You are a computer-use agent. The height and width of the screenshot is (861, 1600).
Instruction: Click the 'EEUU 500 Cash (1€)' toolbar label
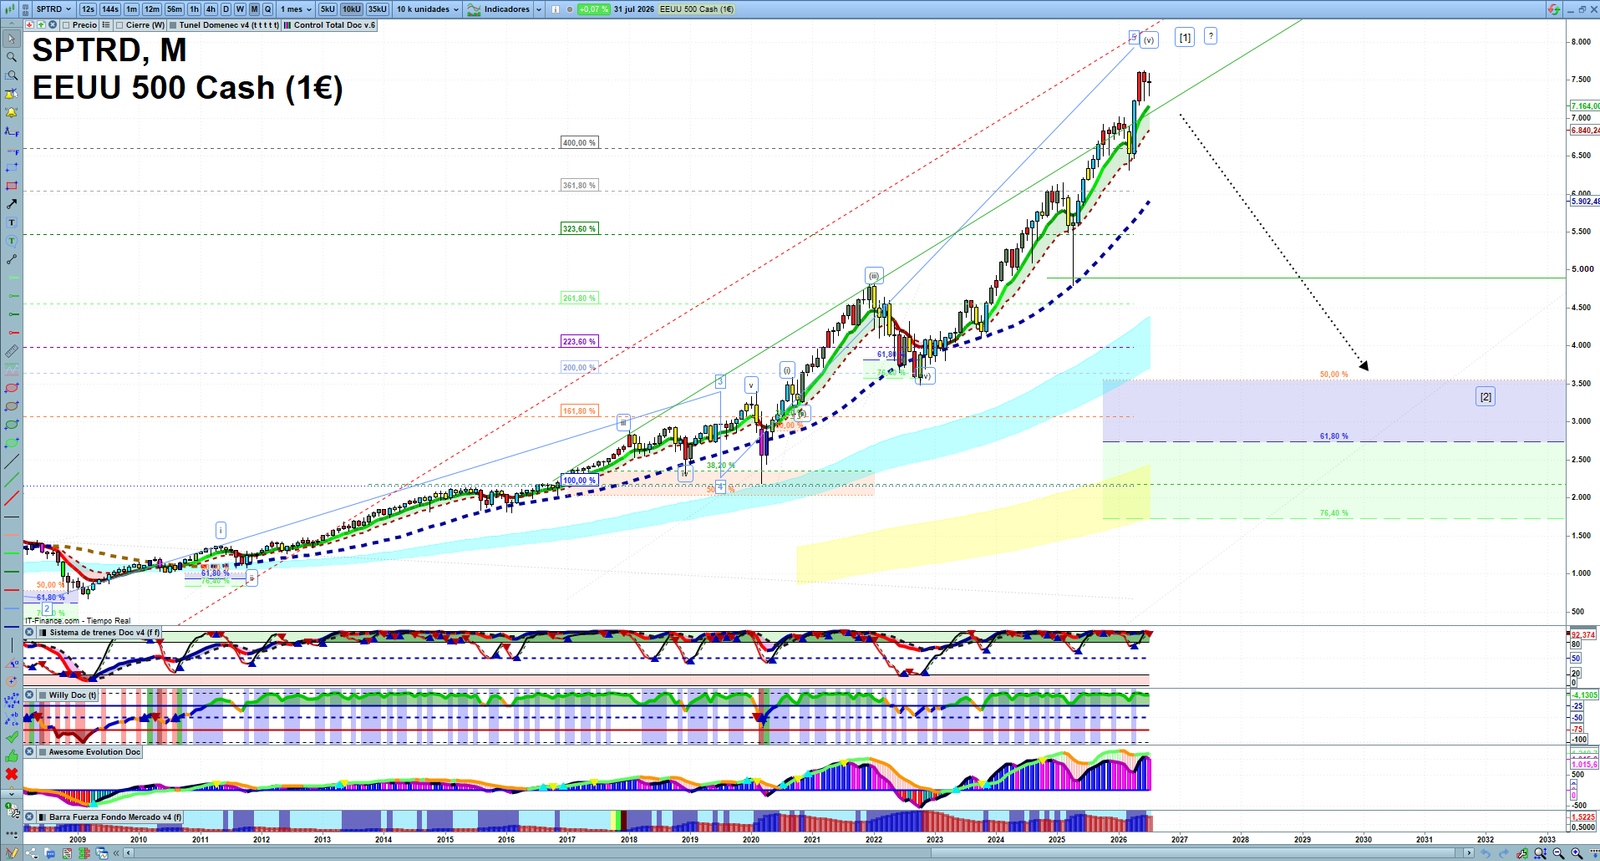coord(696,9)
